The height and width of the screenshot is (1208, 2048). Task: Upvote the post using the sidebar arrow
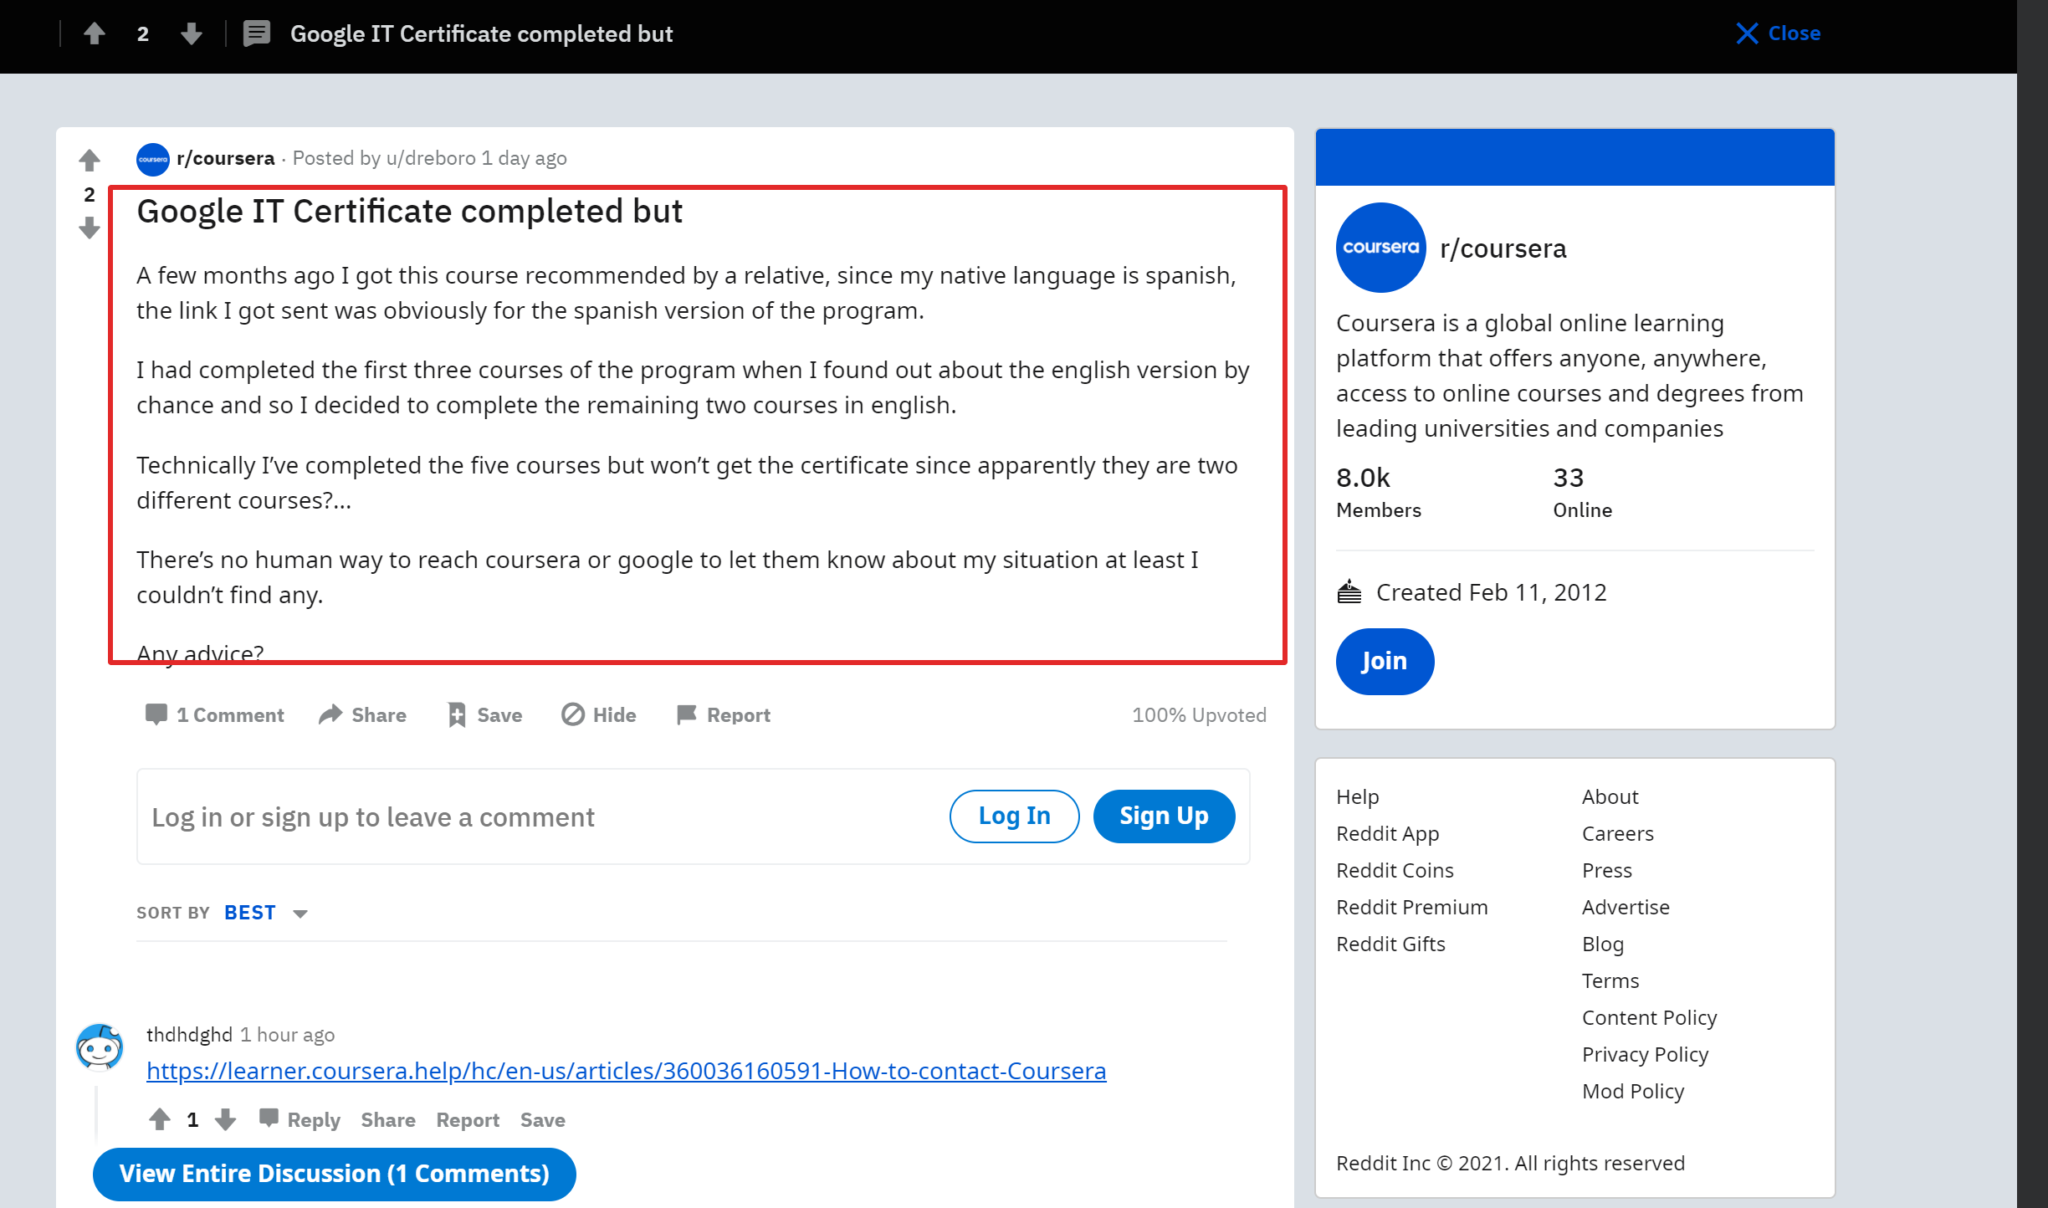point(90,158)
